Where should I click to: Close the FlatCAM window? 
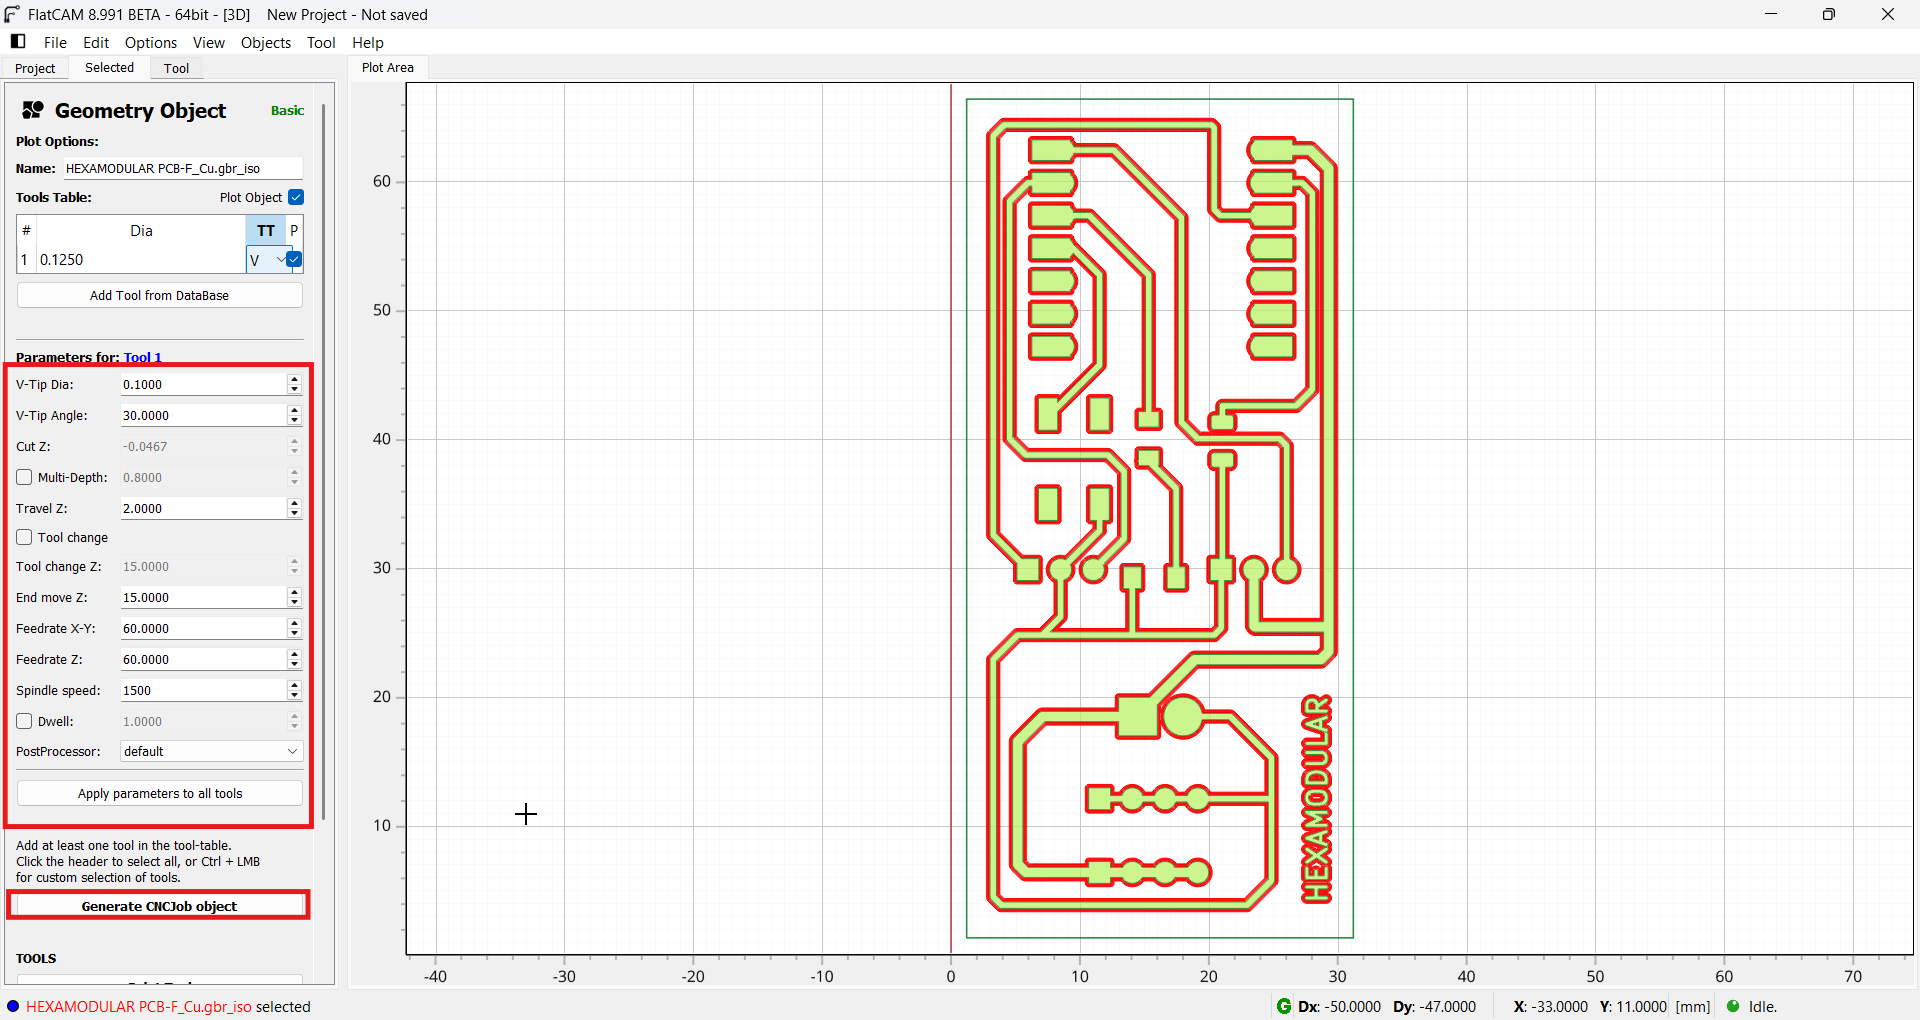point(1888,14)
